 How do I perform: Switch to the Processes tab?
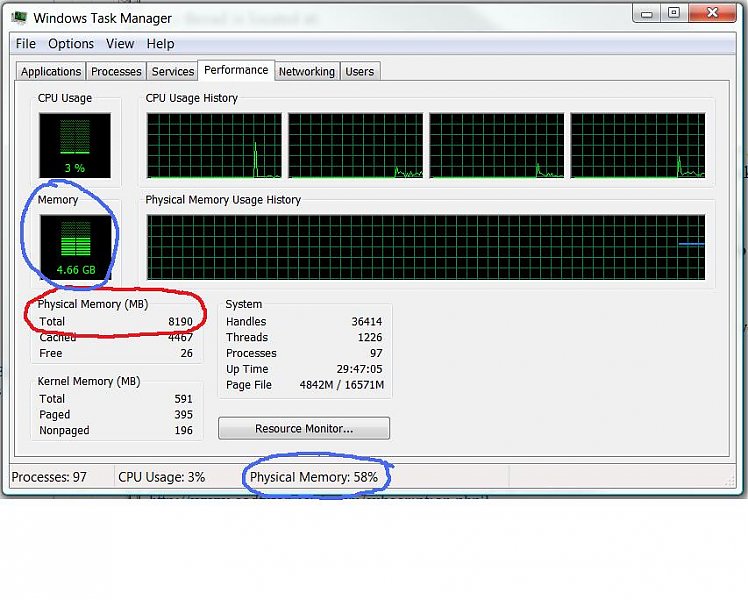[116, 72]
